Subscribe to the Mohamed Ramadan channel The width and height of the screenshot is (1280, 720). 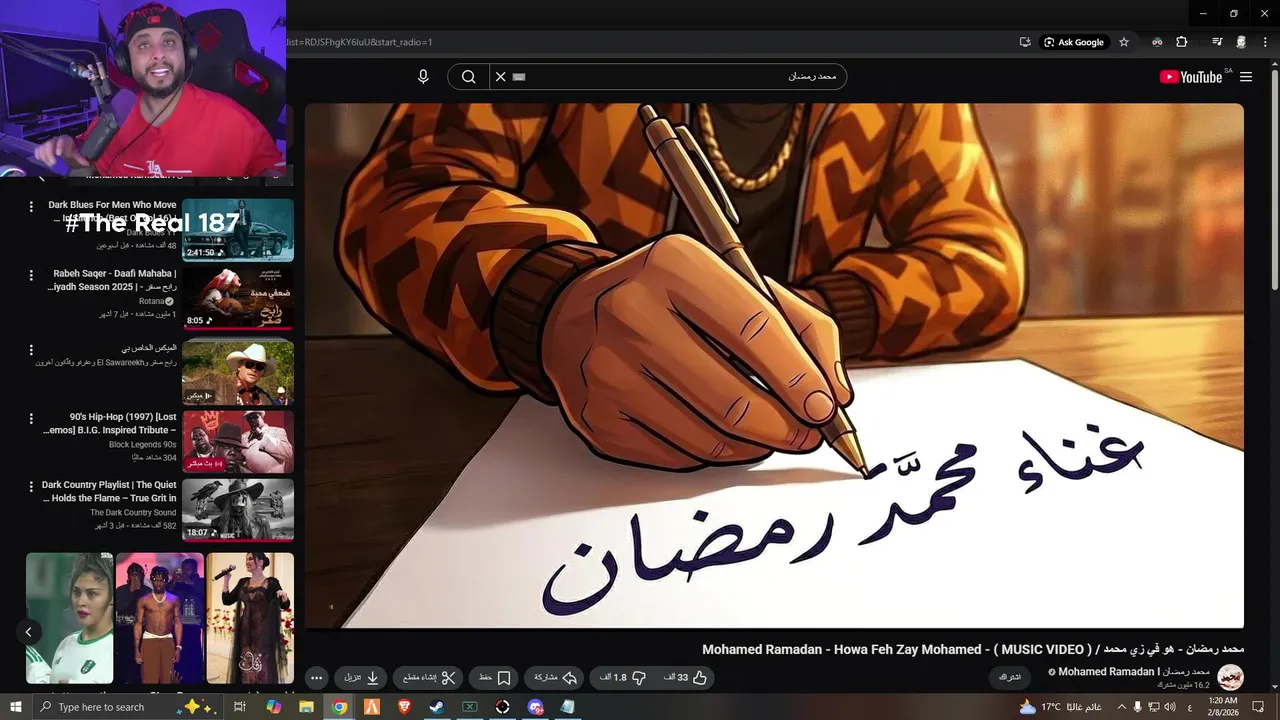click(x=1010, y=678)
